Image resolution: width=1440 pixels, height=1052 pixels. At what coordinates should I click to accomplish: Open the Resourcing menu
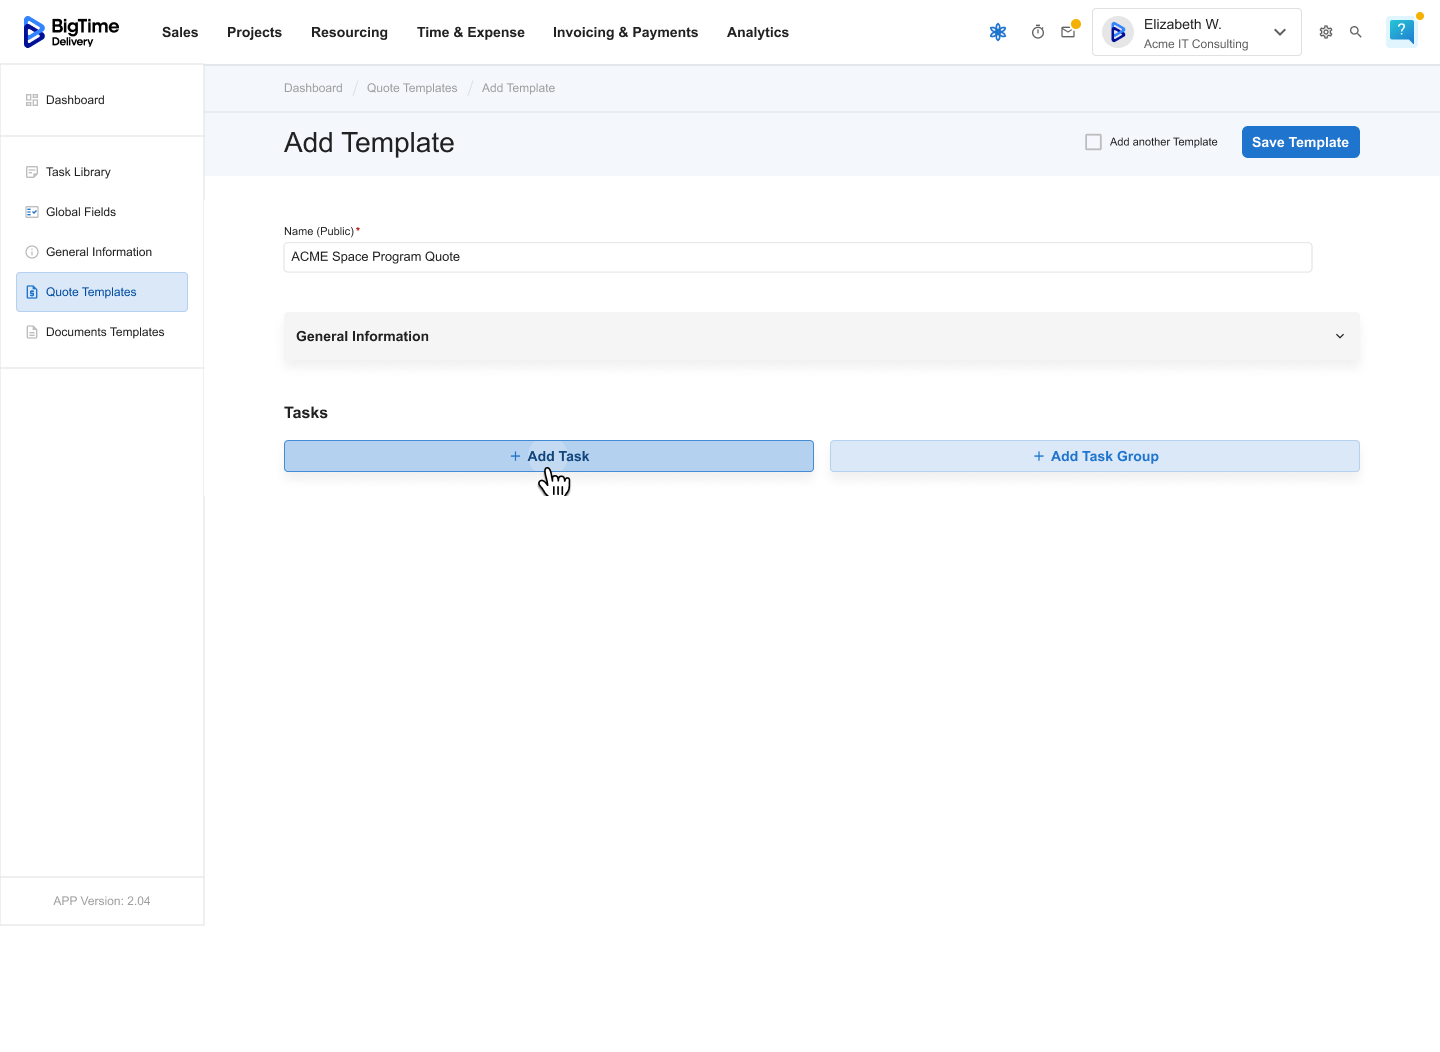(349, 32)
